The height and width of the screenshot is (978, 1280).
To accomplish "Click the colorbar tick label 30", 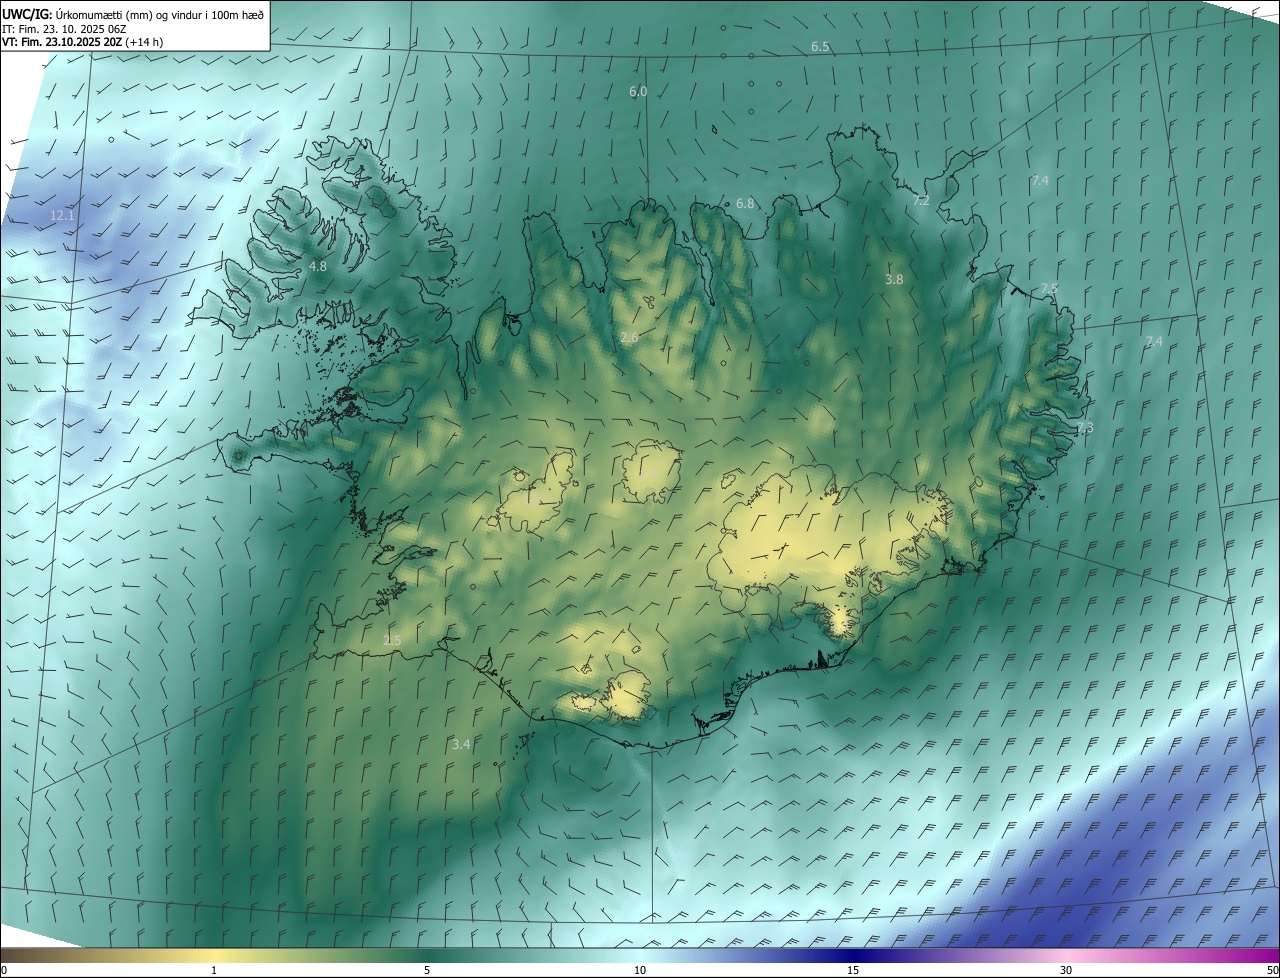I will 1066,970.
